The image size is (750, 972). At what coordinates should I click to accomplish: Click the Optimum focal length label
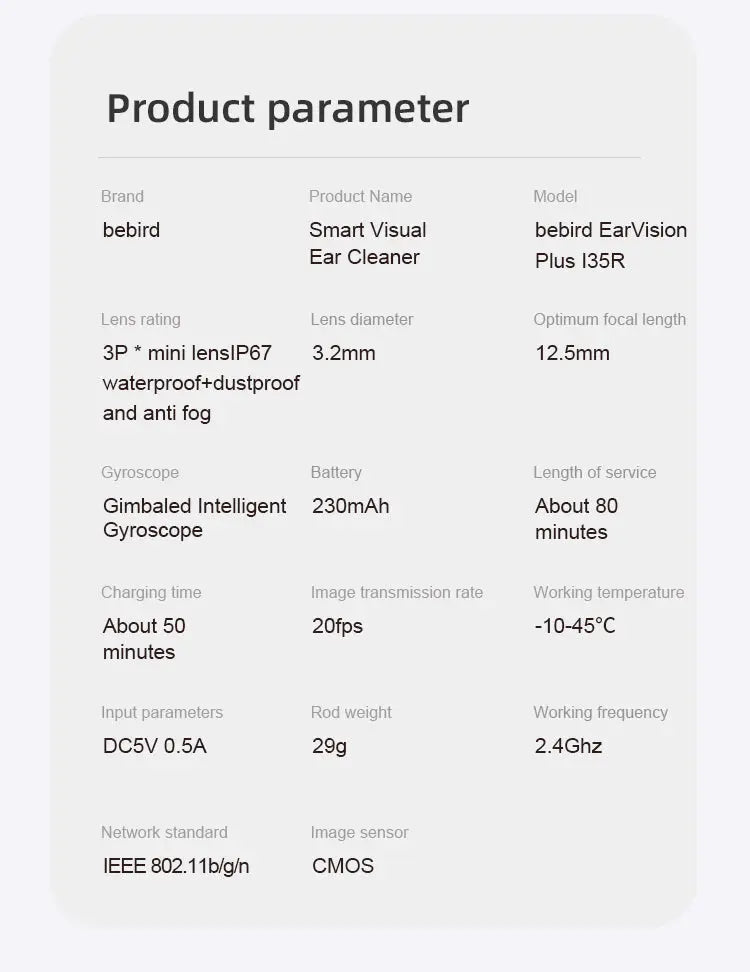[609, 320]
